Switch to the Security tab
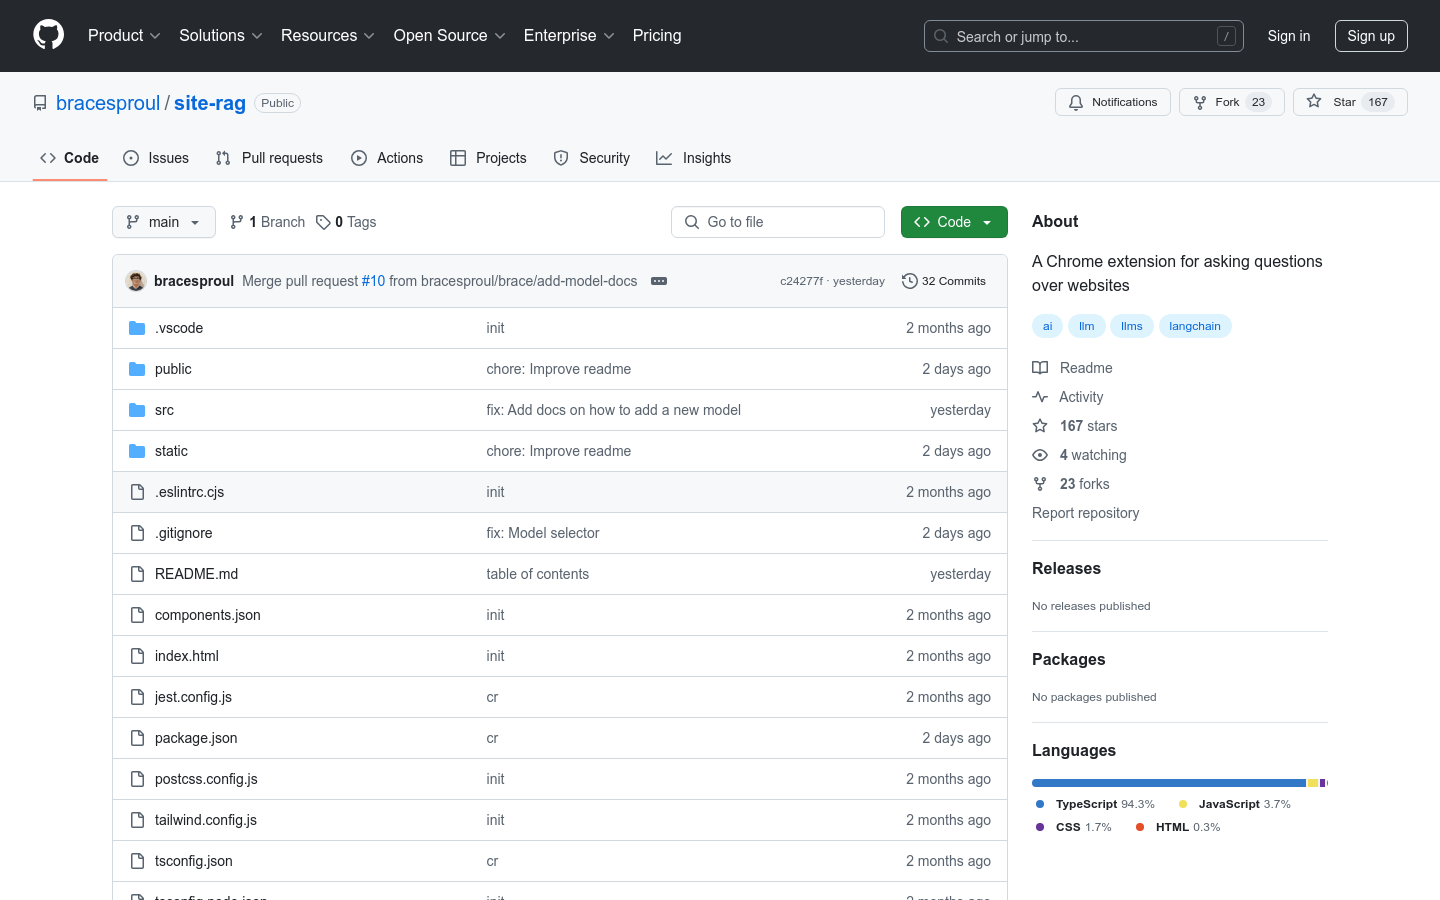 pyautogui.click(x=592, y=158)
